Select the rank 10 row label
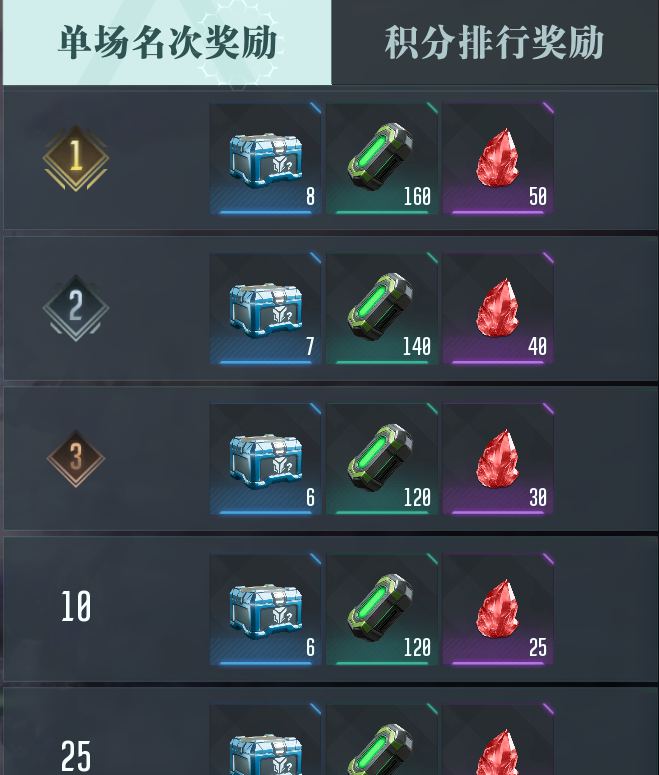This screenshot has height=775, width=659. (76, 606)
